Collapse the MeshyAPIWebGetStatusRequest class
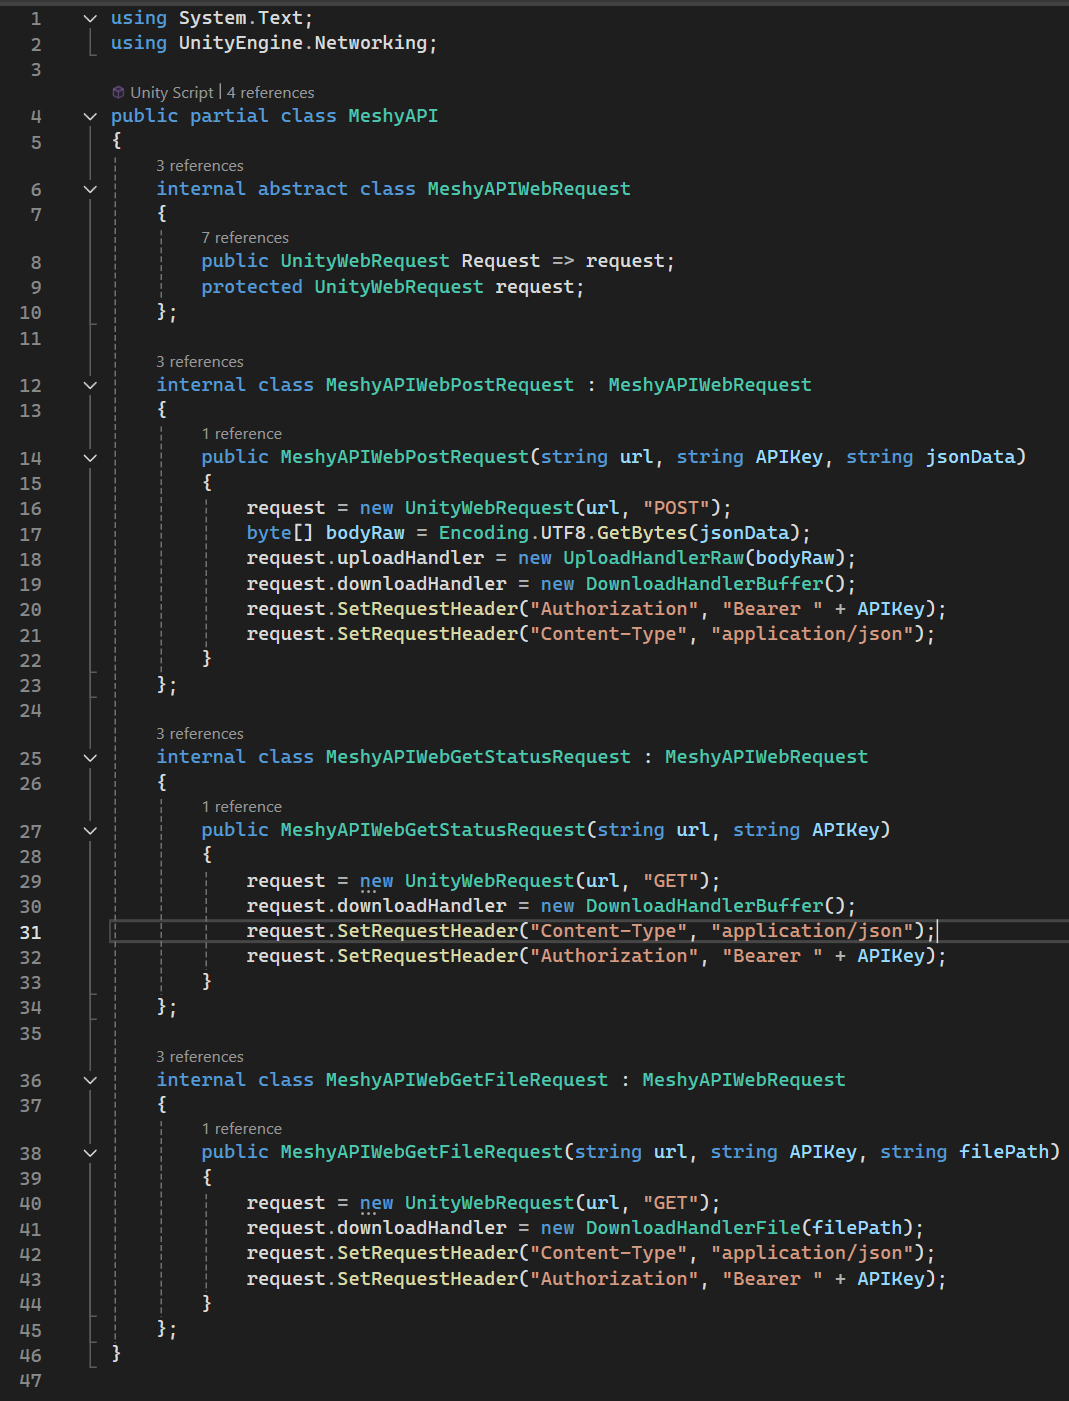 (x=90, y=758)
